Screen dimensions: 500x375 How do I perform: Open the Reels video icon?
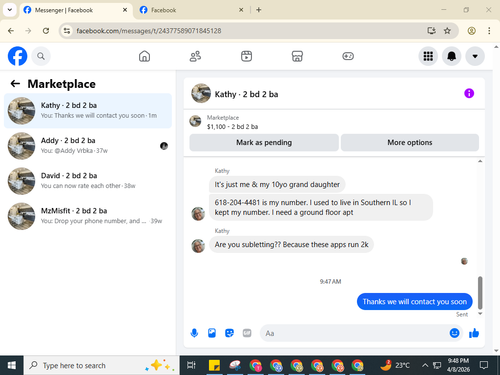click(246, 56)
